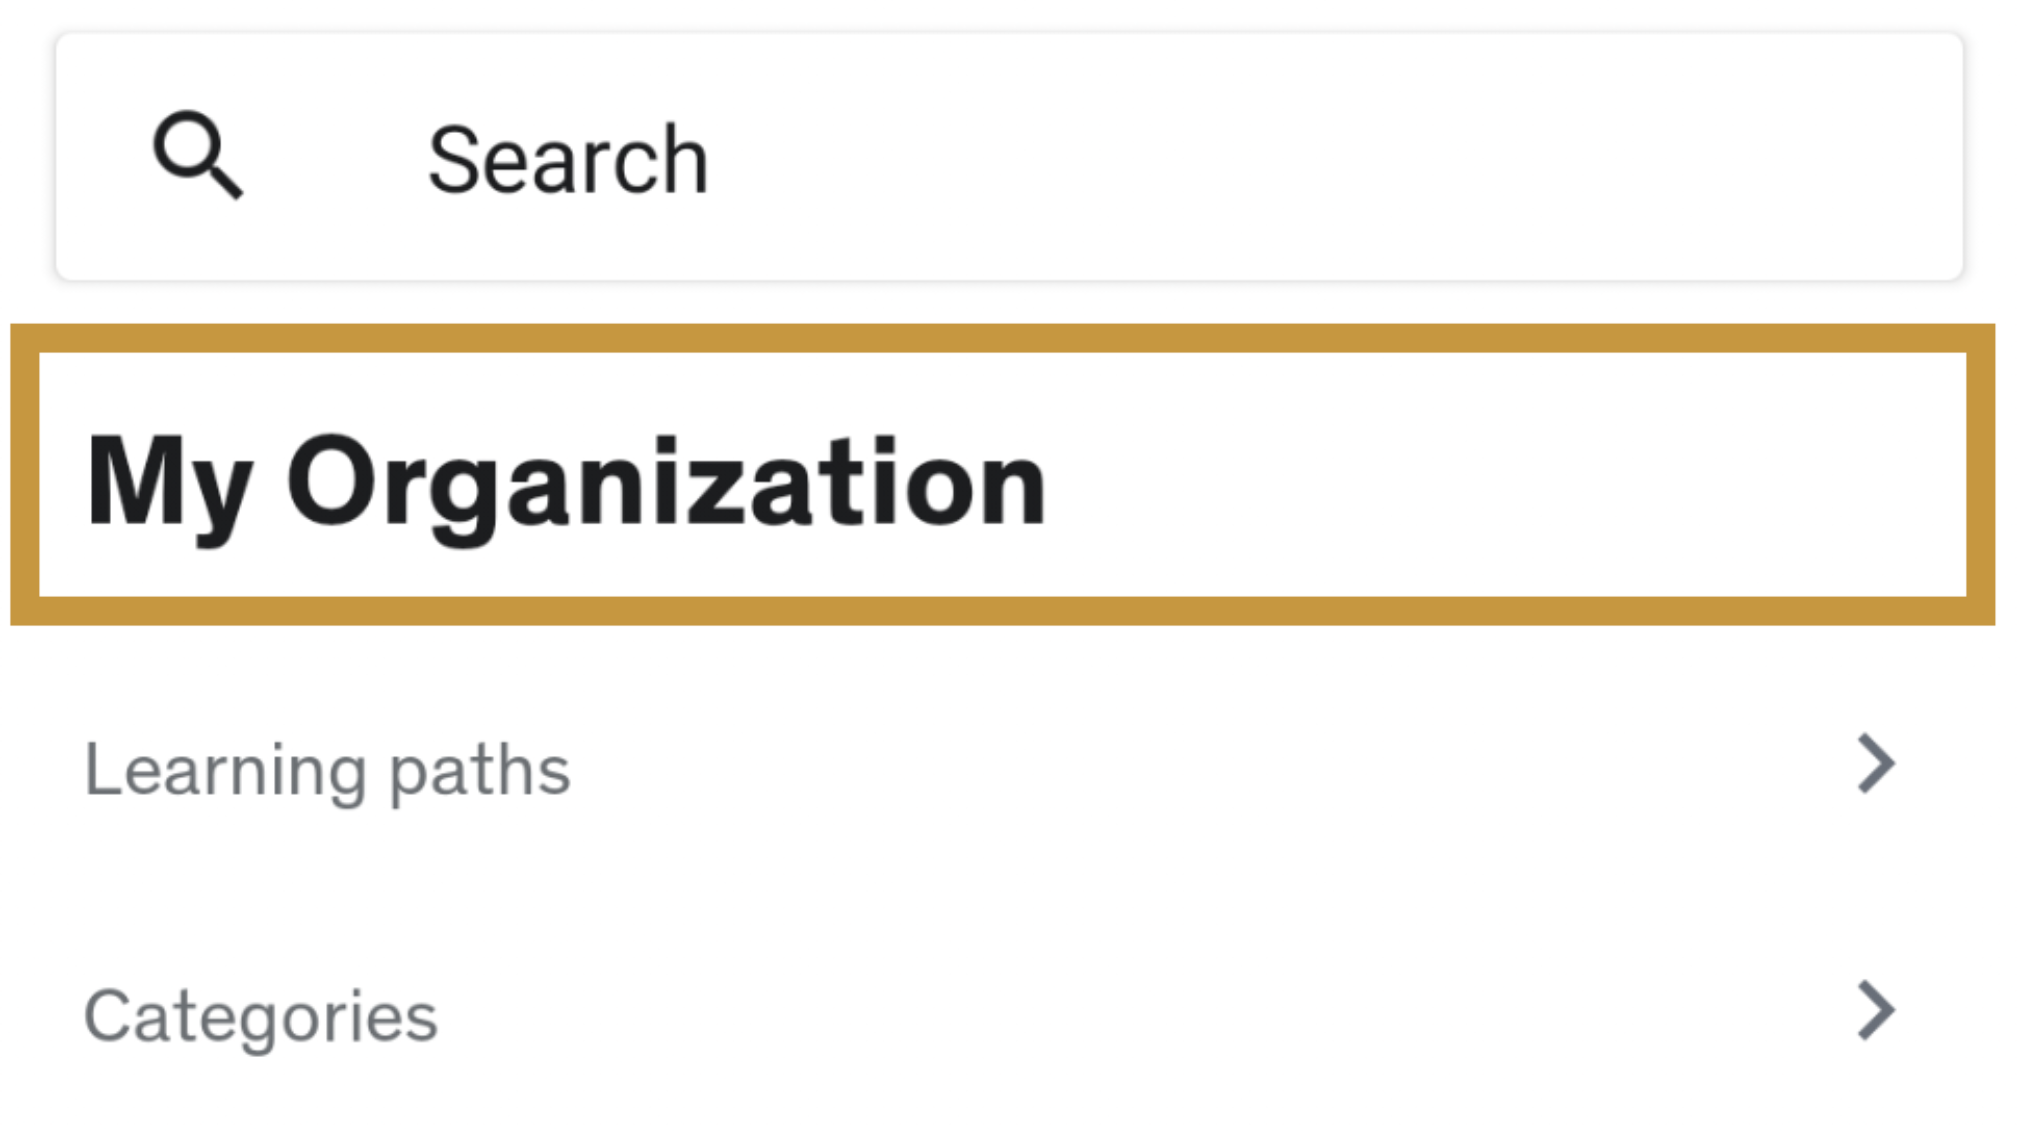The width and height of the screenshot is (2019, 1133).
Task: Click the magnifying glass search icon
Action: 198,156
